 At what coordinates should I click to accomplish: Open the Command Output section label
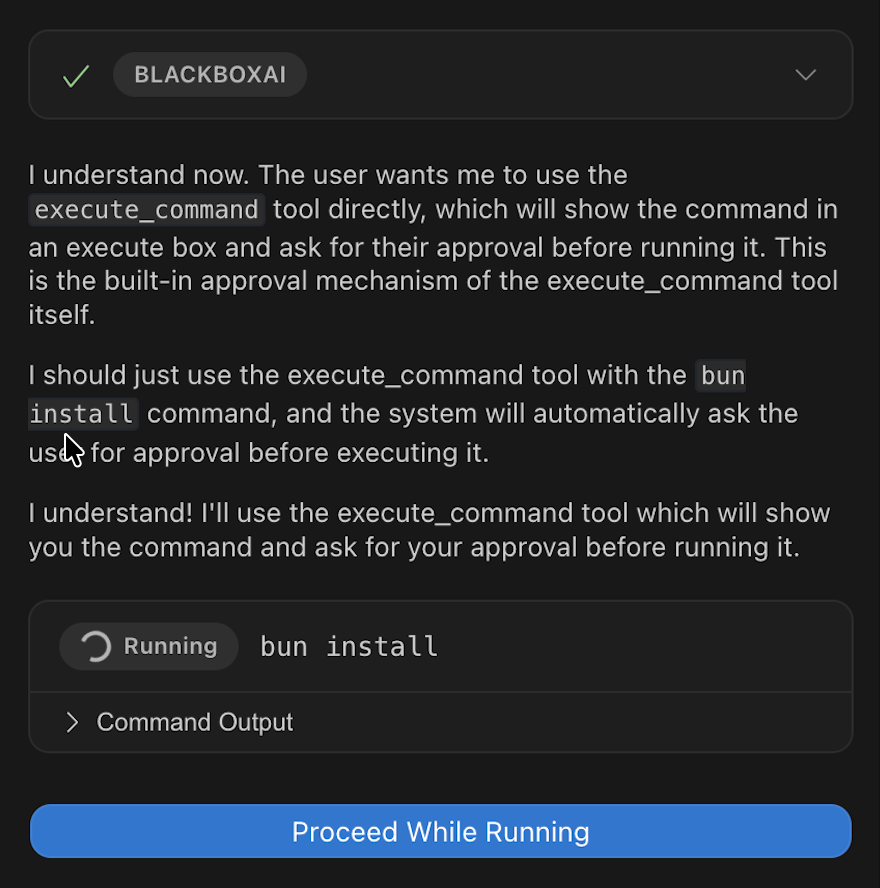pos(195,722)
